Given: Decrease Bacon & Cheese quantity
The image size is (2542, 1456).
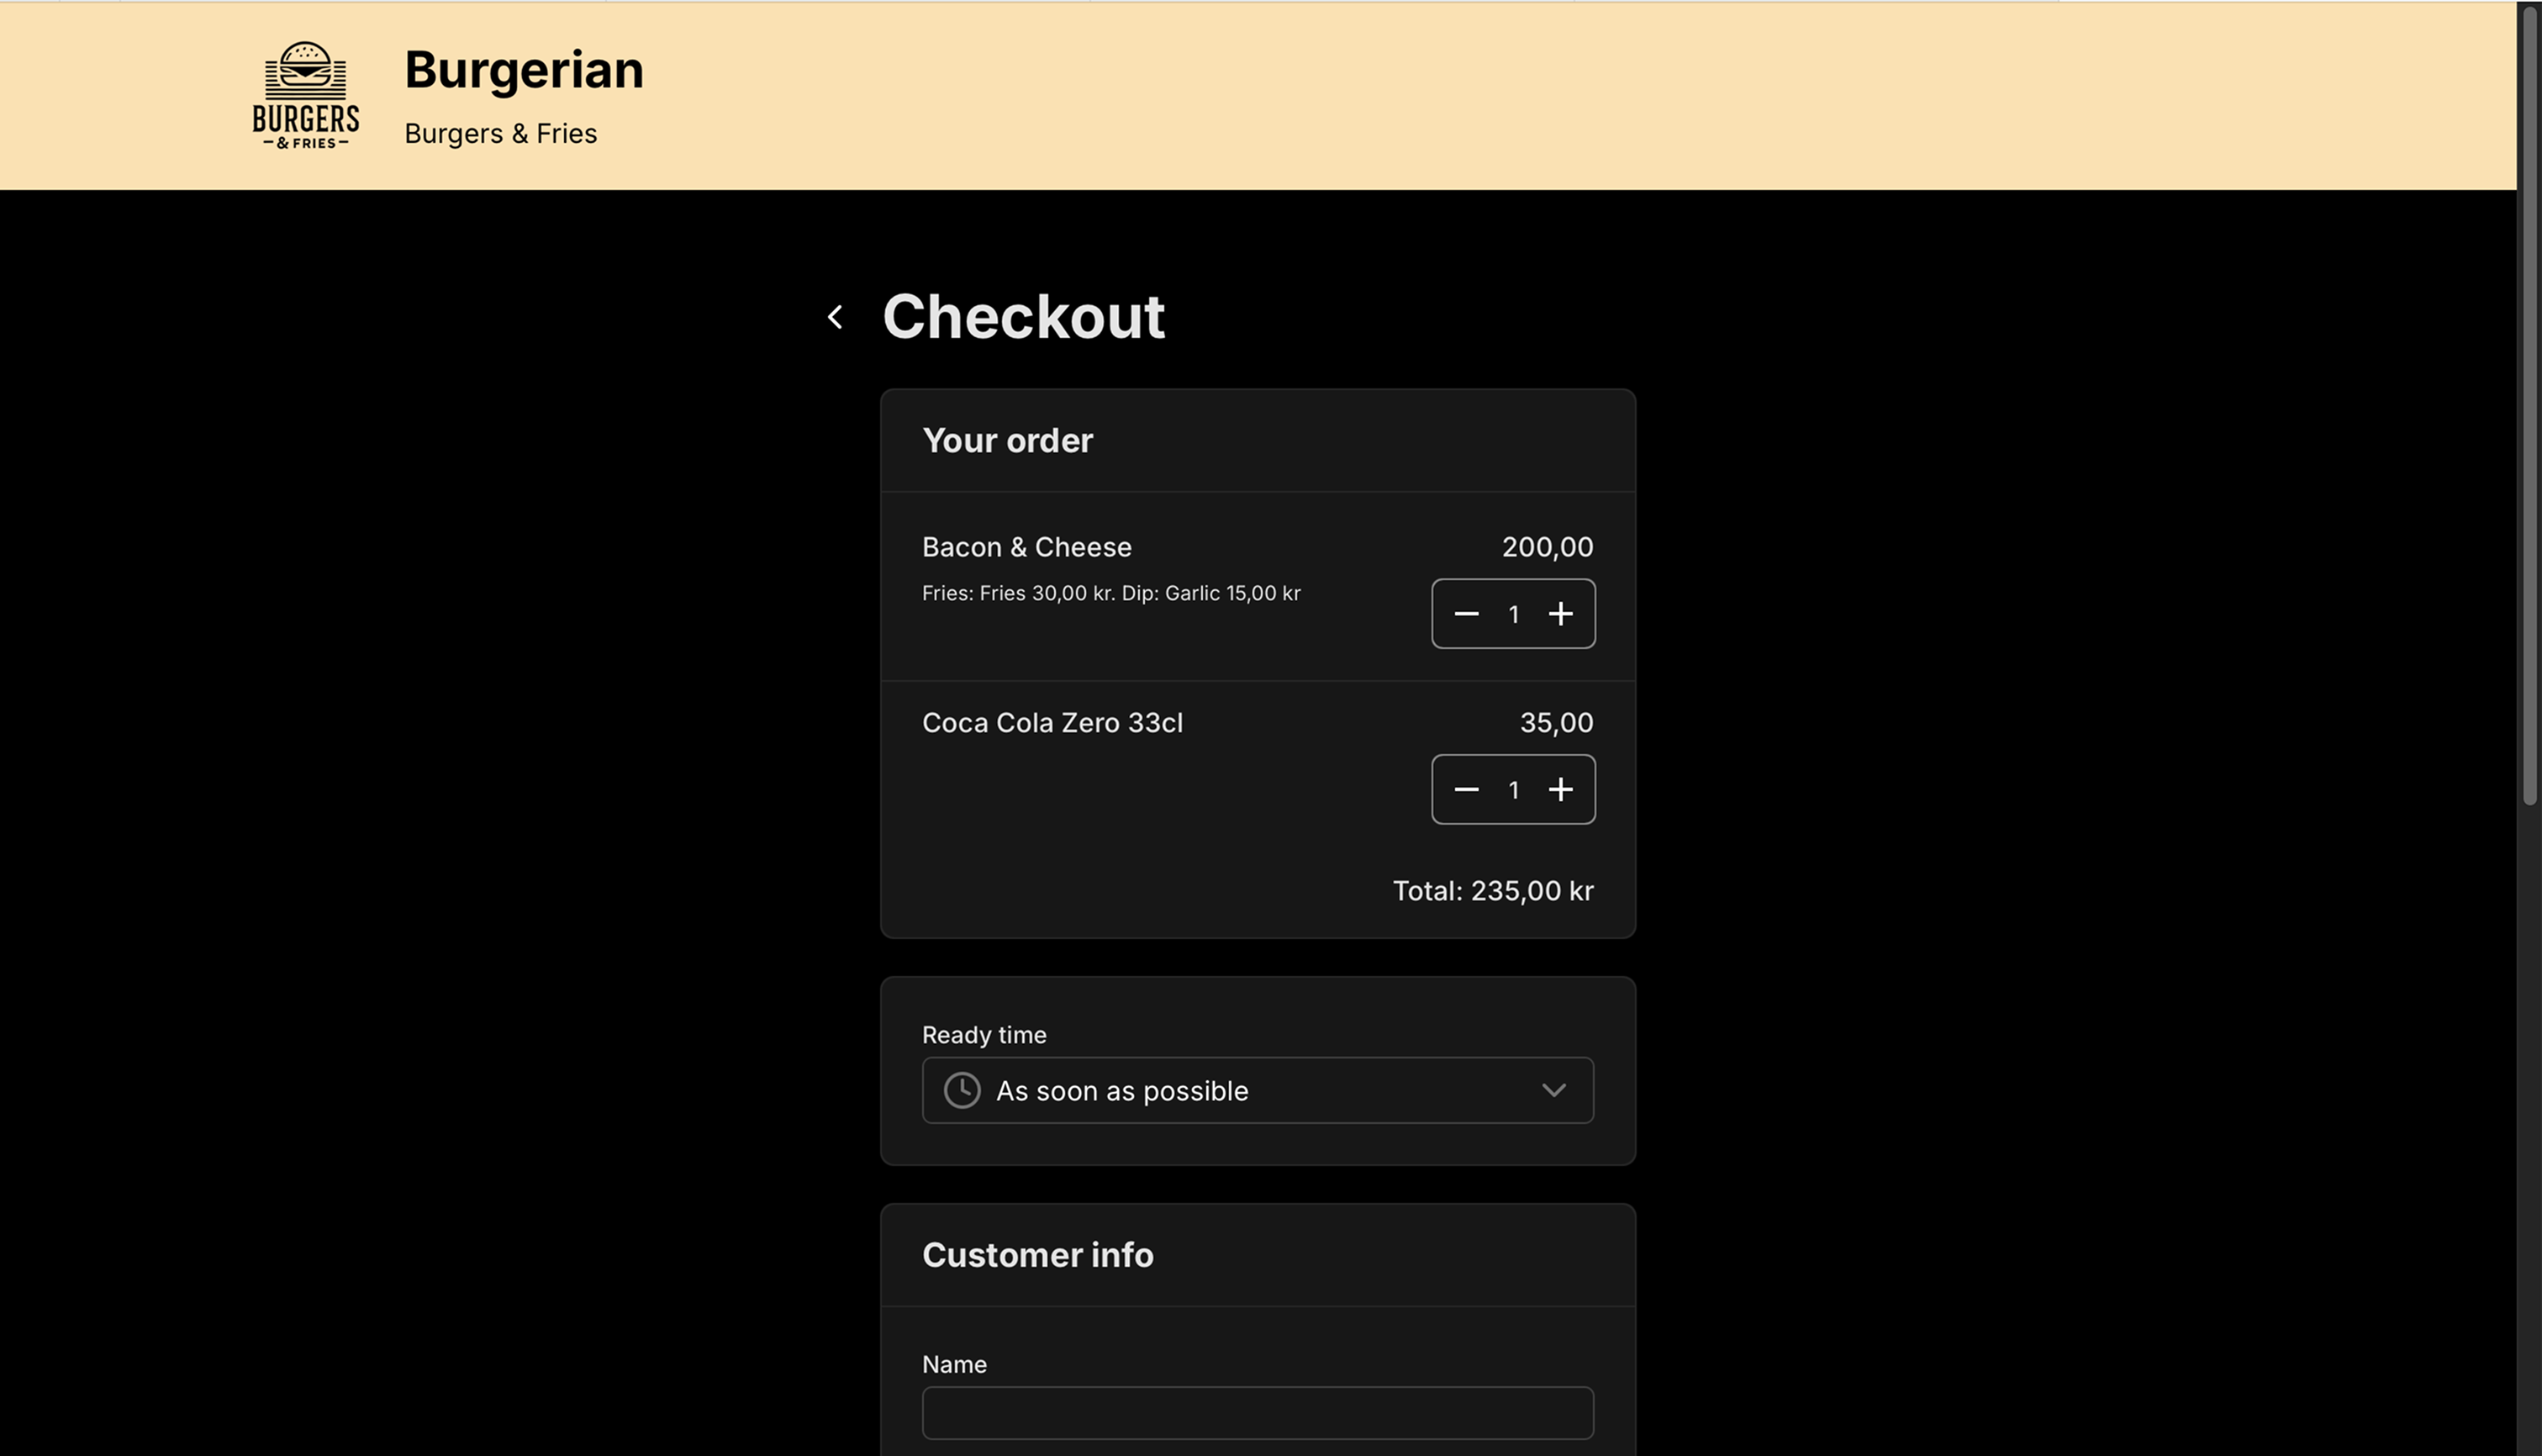Looking at the screenshot, I should coord(1466,614).
